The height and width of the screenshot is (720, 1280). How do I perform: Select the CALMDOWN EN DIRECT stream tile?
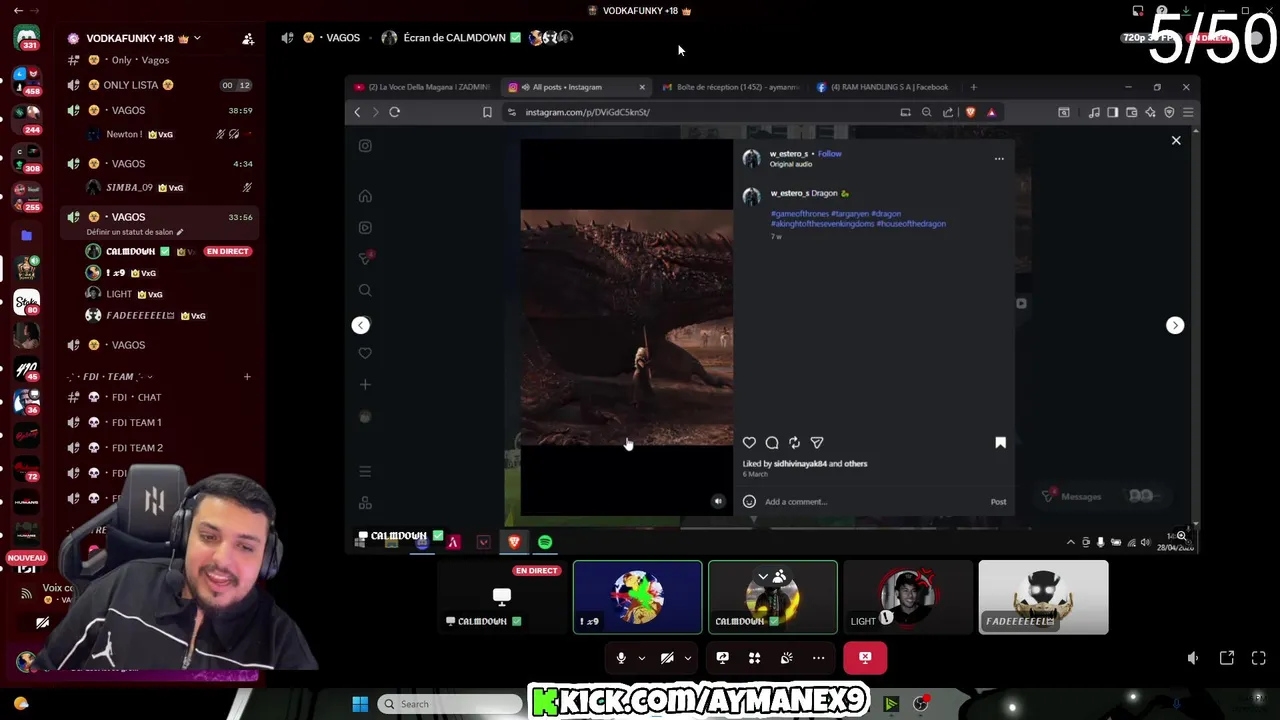coord(502,597)
